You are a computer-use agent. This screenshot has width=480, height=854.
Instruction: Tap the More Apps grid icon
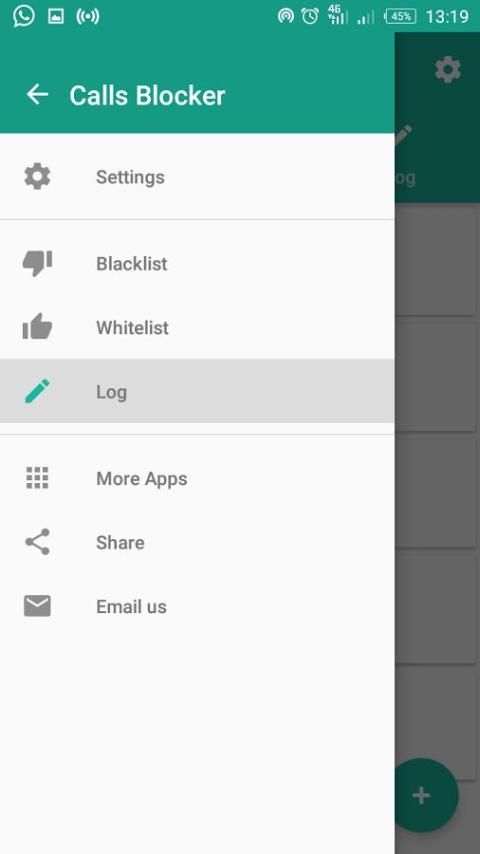tap(37, 478)
